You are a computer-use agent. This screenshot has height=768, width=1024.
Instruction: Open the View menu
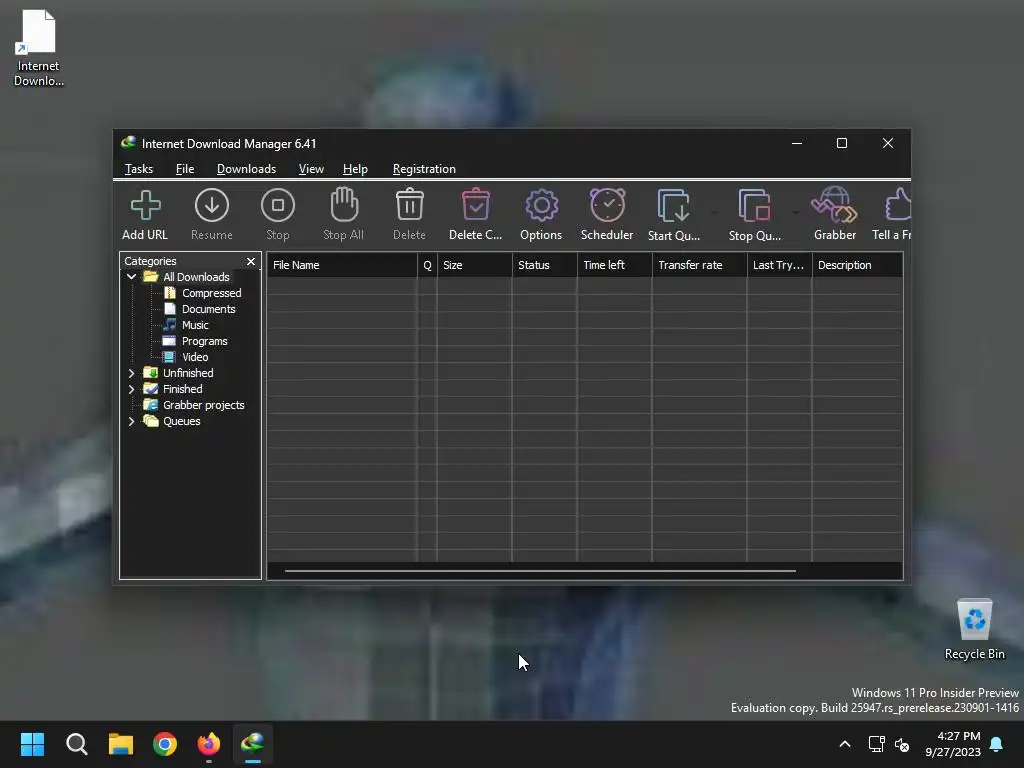(x=311, y=168)
